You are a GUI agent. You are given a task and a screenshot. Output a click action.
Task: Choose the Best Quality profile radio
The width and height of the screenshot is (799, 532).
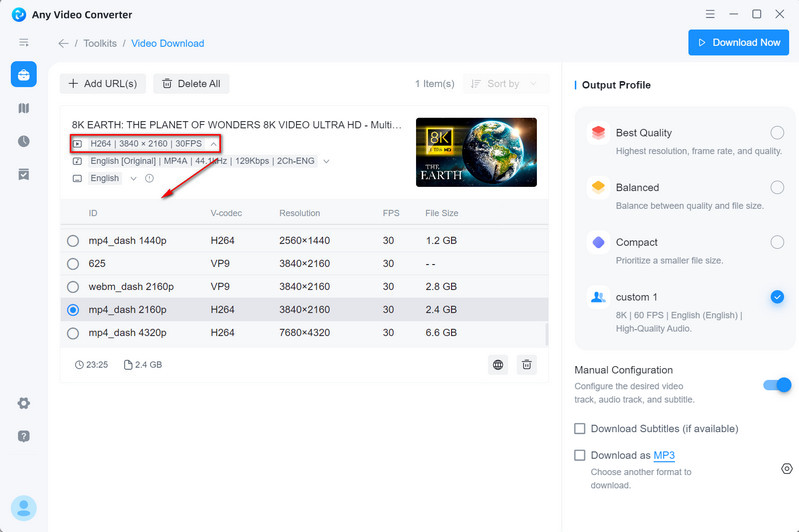(777, 133)
